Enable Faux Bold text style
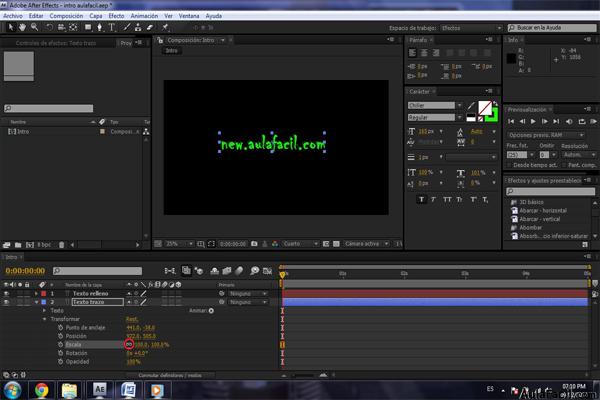This screenshot has width=600, height=400. click(421, 199)
